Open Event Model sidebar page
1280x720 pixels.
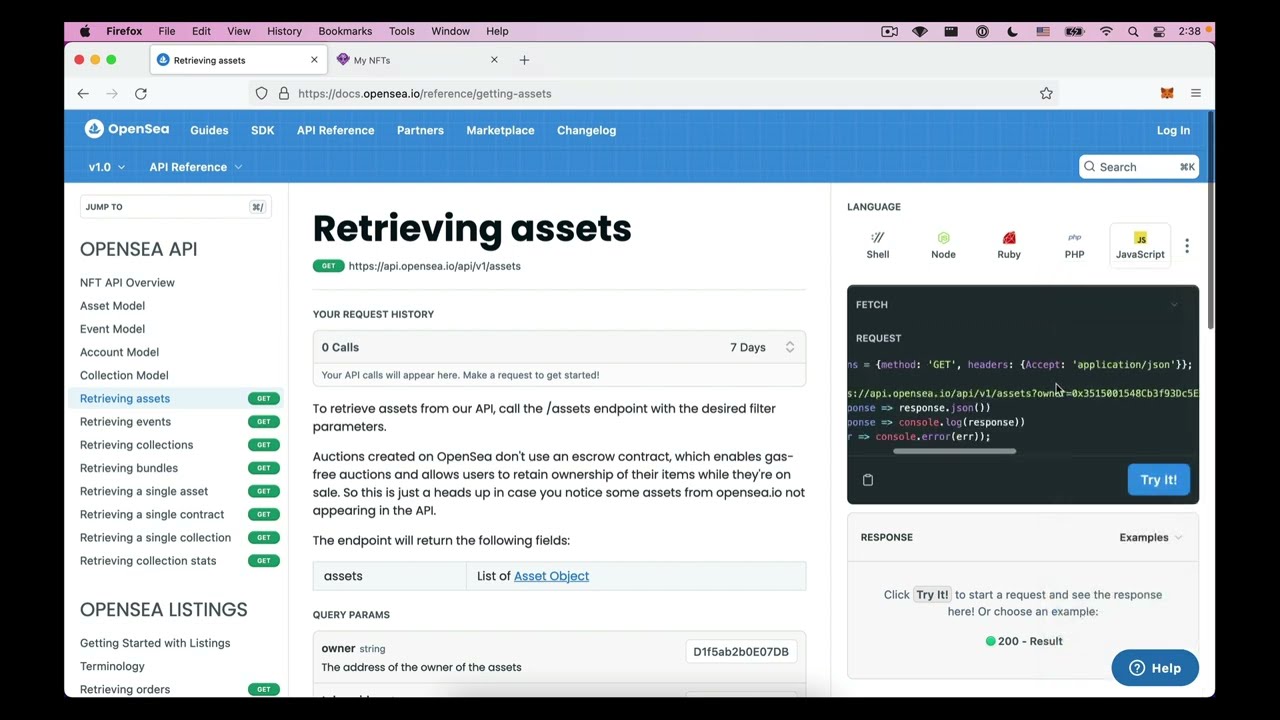click(112, 329)
